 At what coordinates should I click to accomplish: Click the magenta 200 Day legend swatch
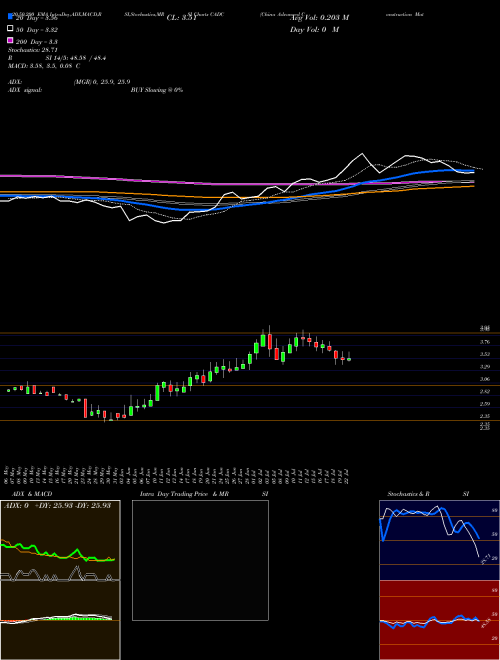10,40
